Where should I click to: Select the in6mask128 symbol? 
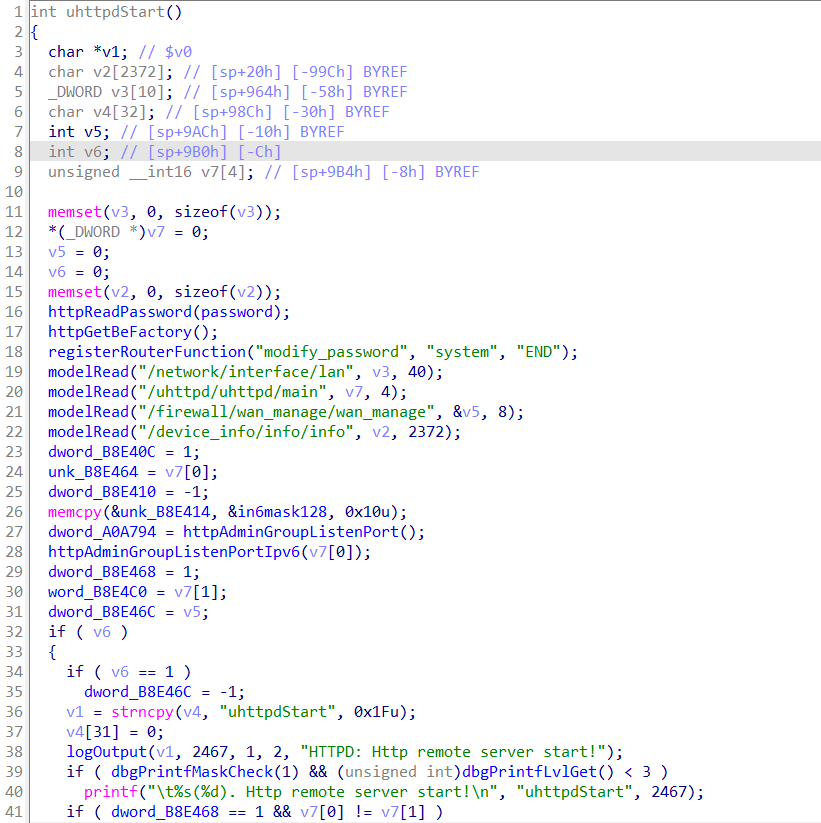[x=282, y=512]
